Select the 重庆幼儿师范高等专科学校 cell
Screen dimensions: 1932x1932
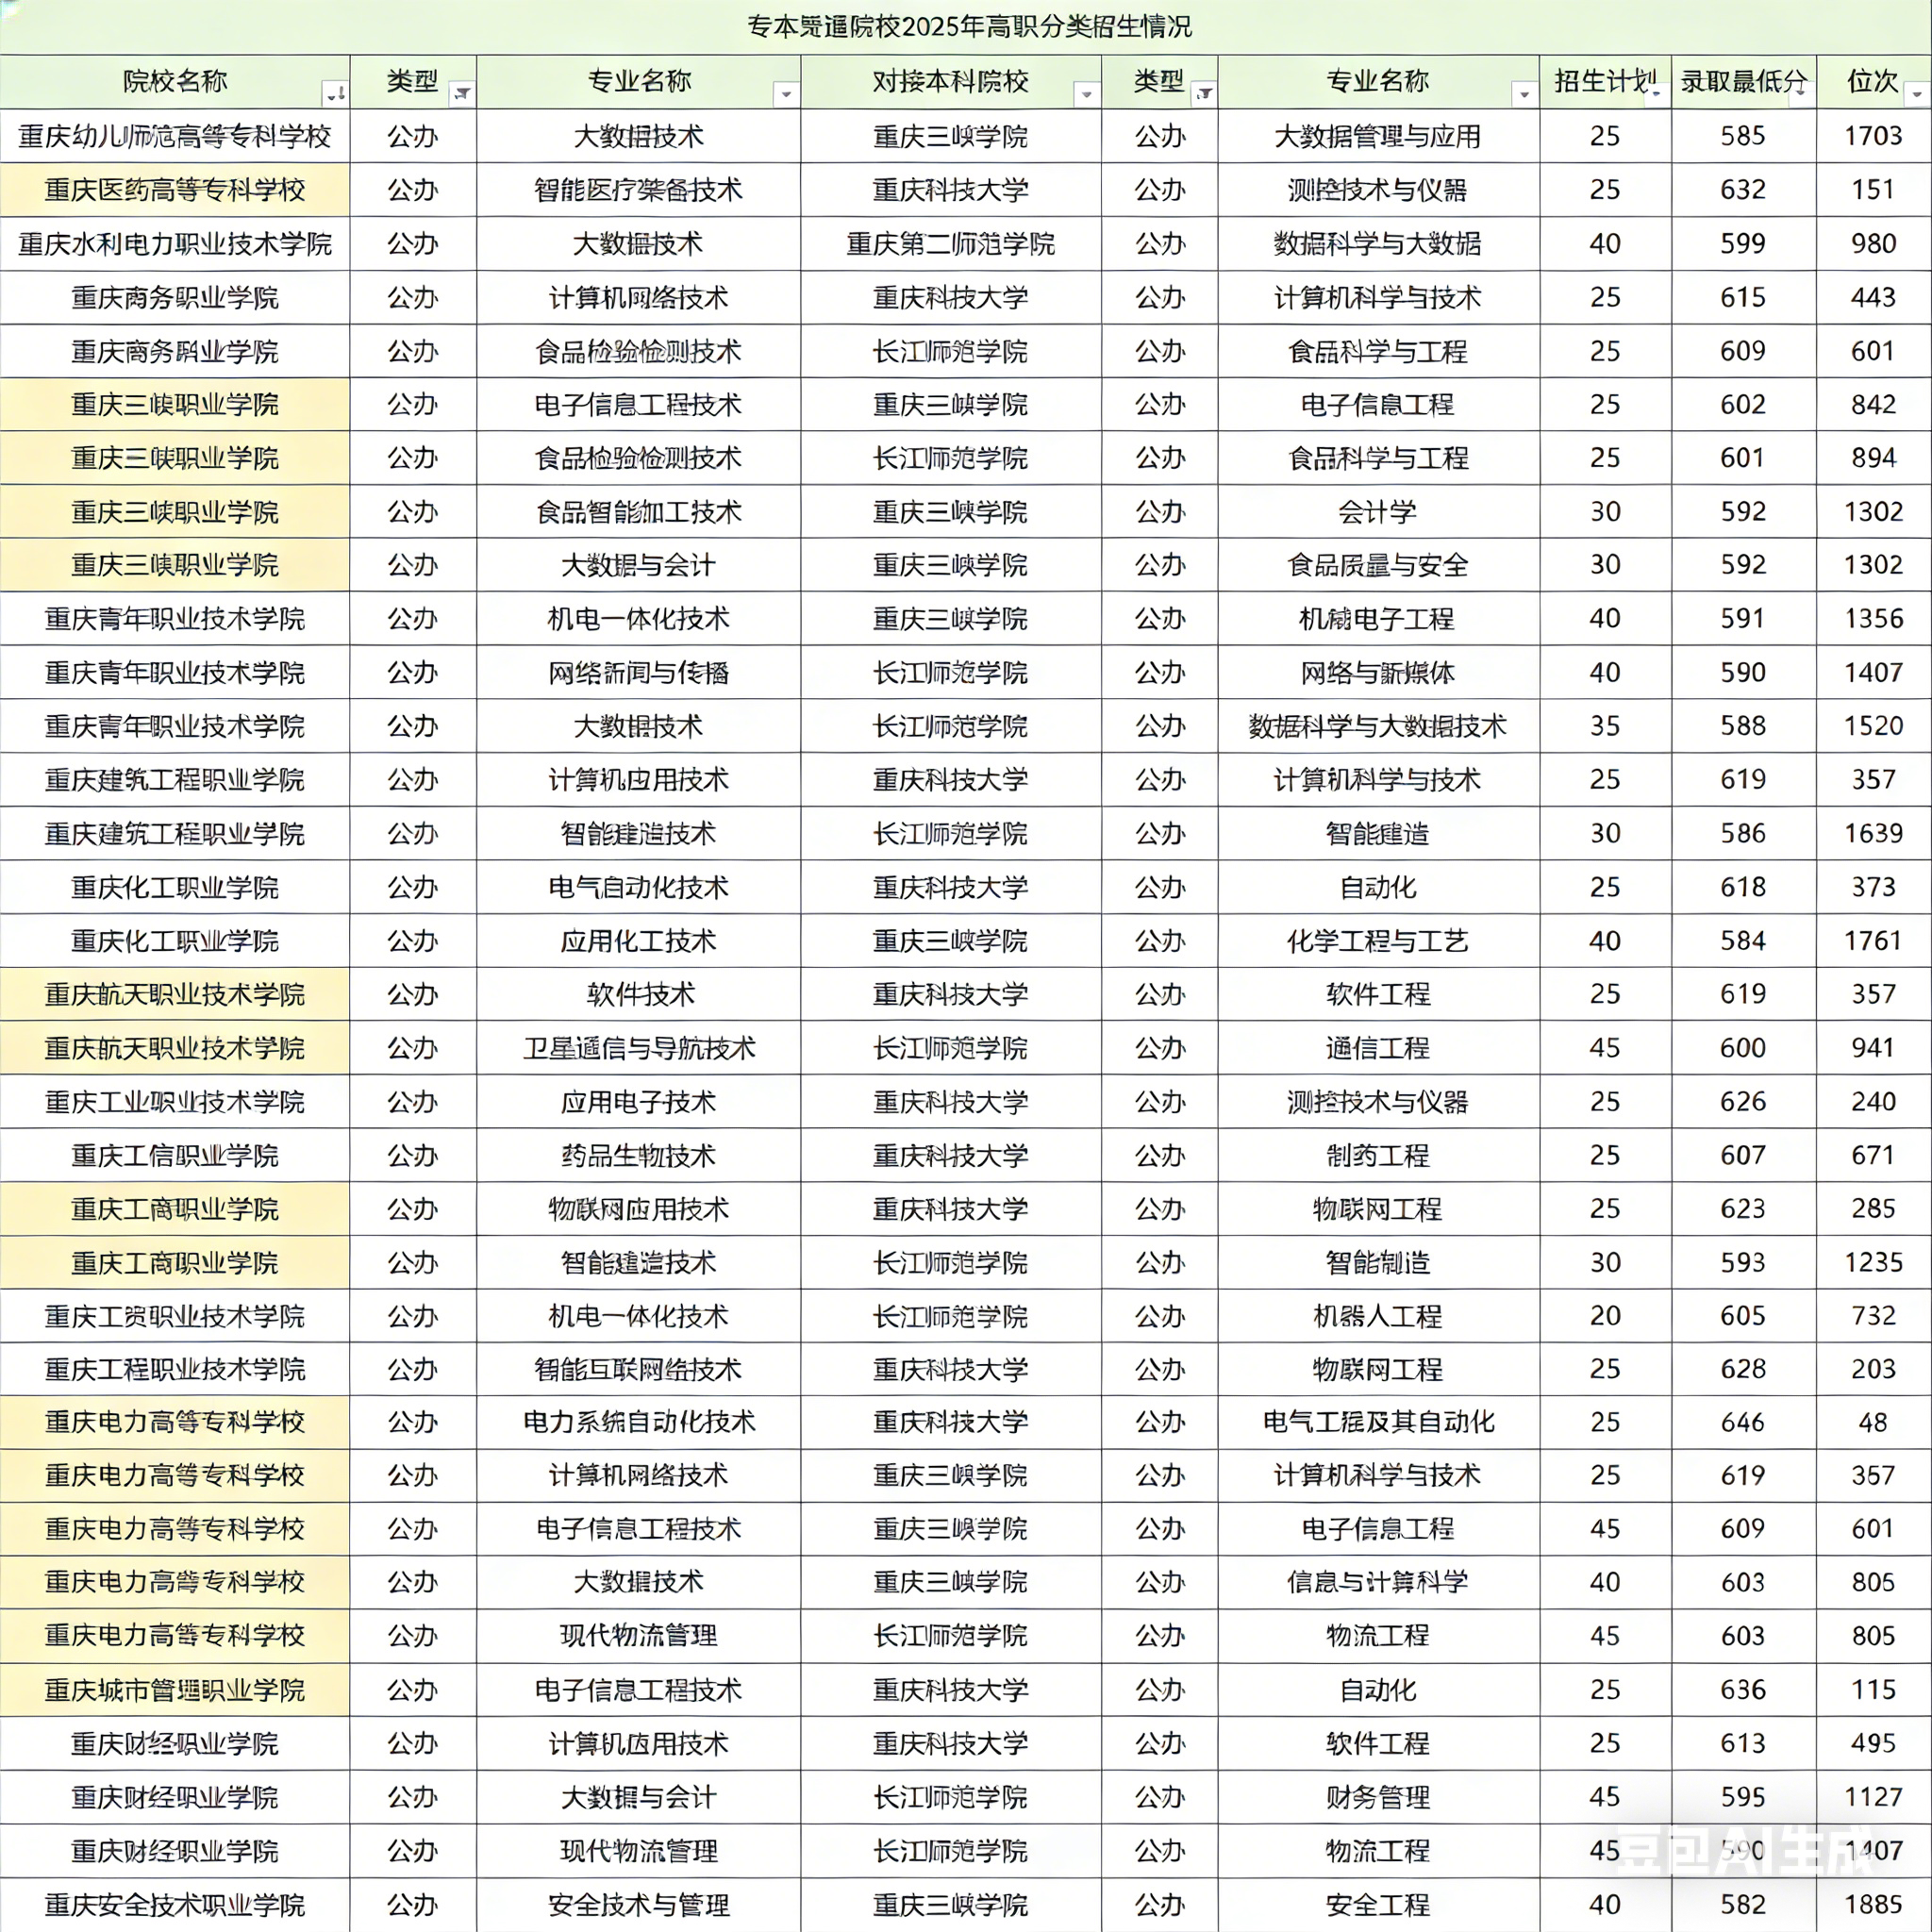(175, 136)
